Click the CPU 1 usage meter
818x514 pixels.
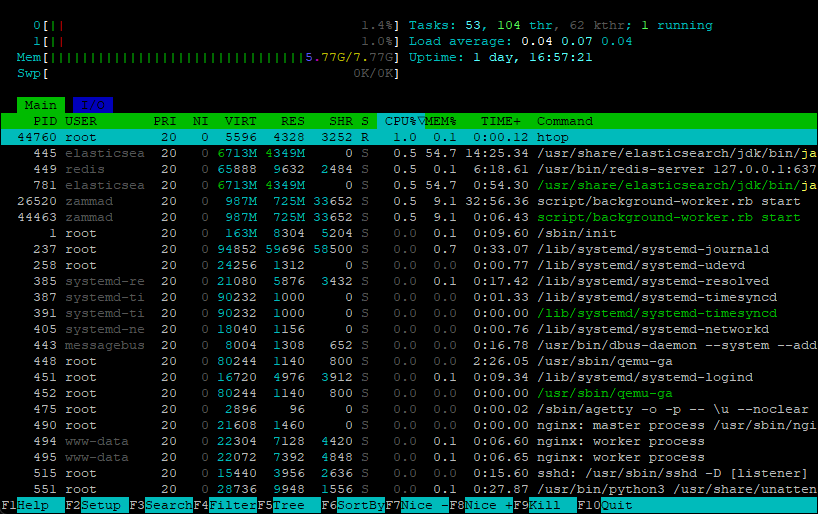pos(216,41)
